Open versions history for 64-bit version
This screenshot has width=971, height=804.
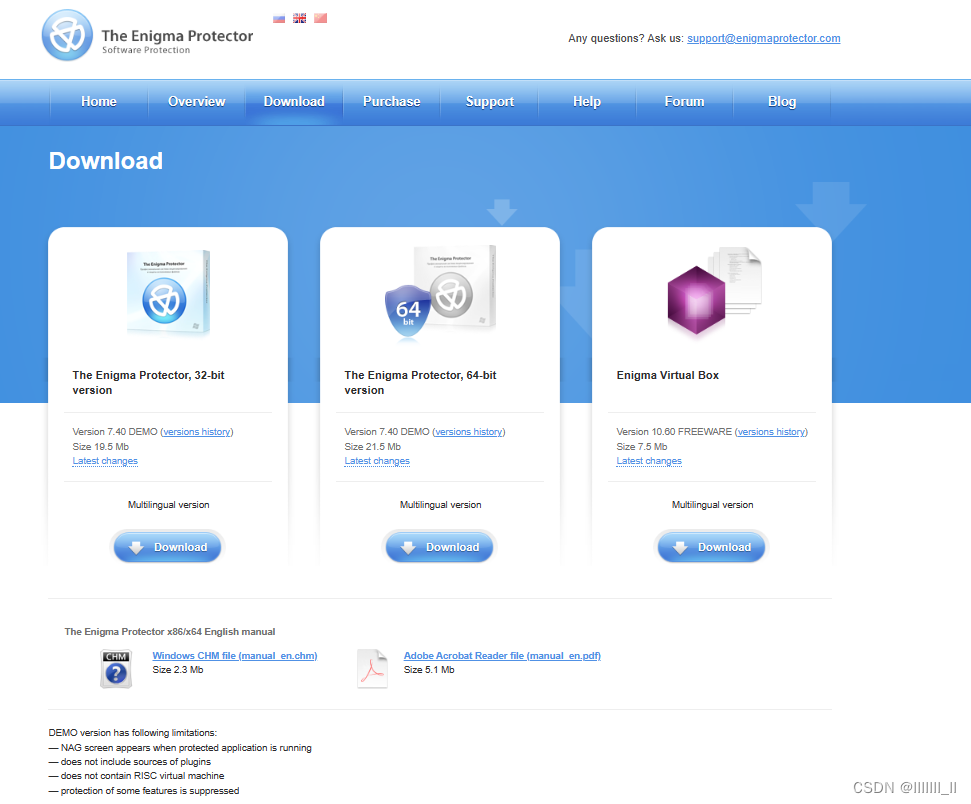(469, 432)
